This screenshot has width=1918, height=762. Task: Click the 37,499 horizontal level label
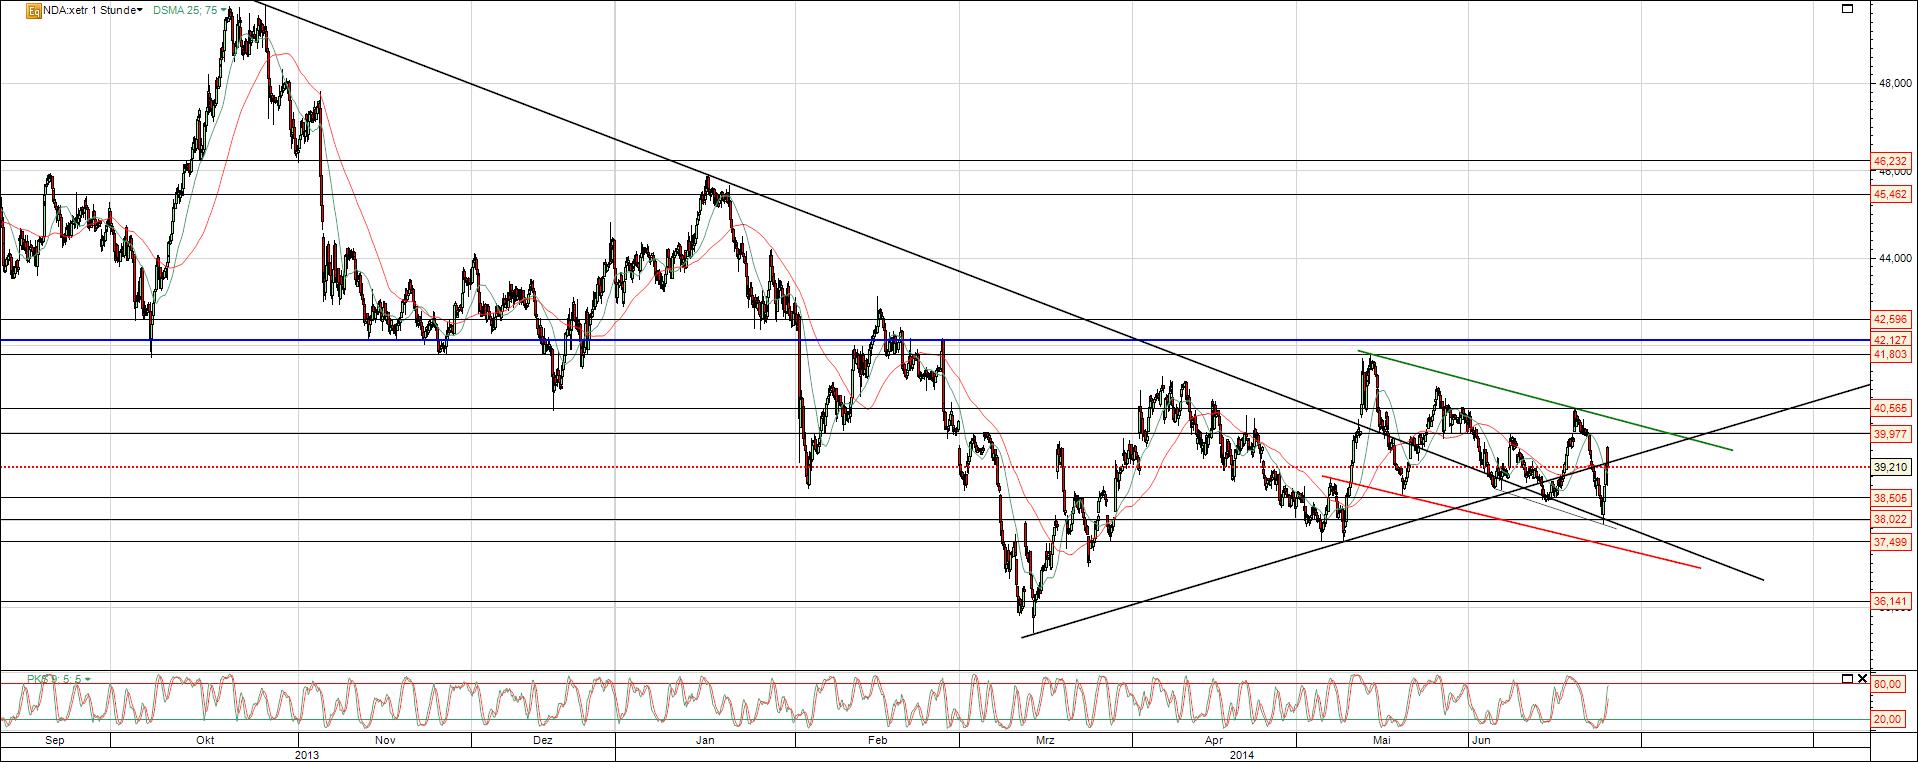1891,542
